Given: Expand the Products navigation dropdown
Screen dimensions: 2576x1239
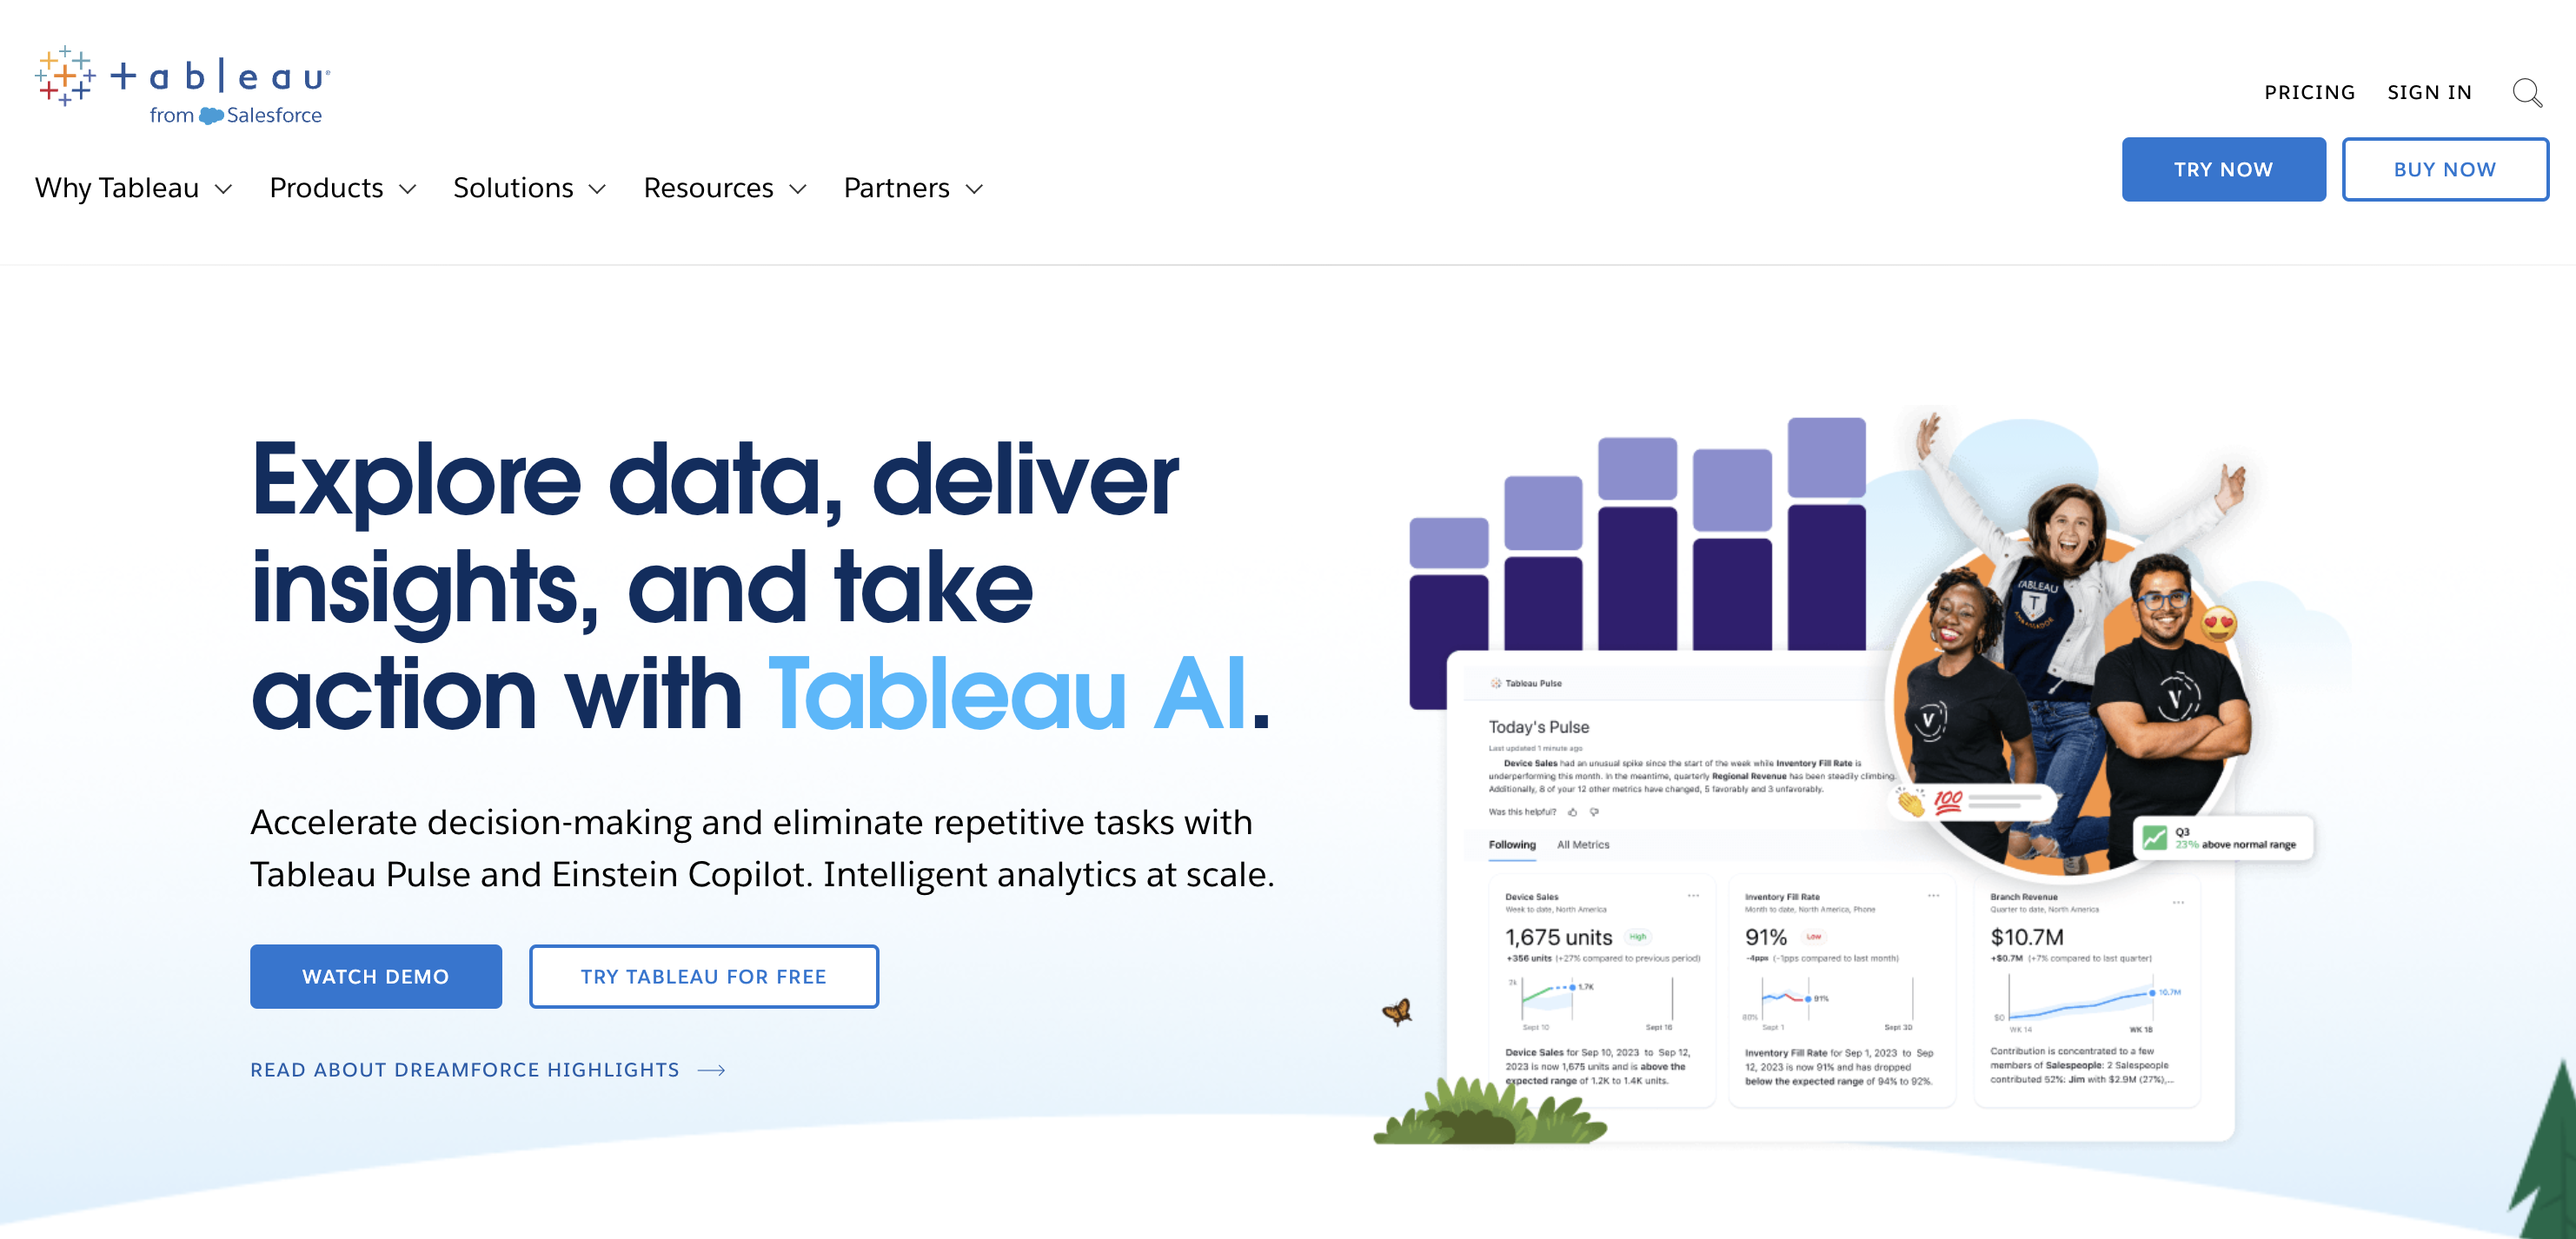Looking at the screenshot, I should [x=342, y=188].
